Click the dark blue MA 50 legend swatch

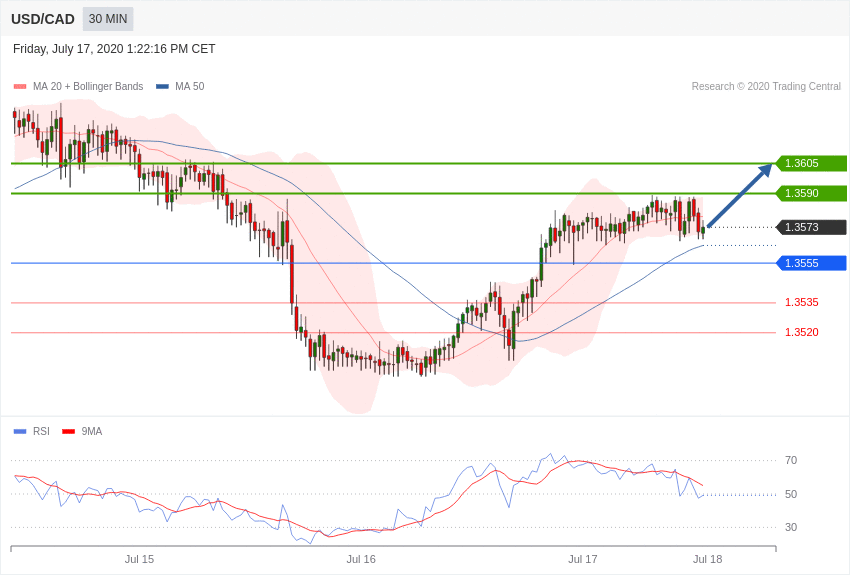pos(162,87)
